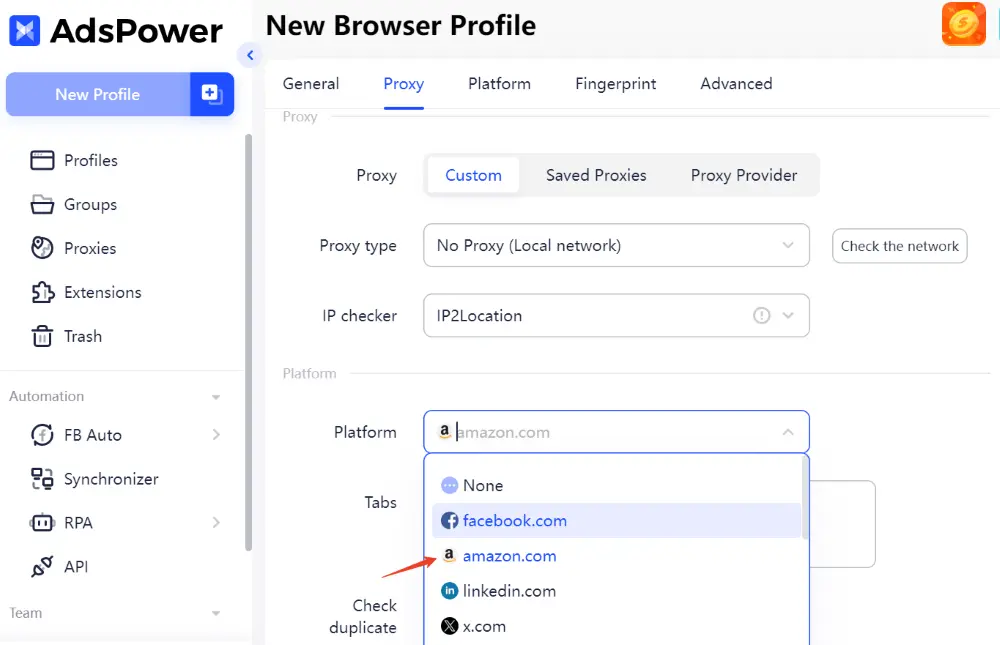Open the Groups folder icon
Image resolution: width=1000 pixels, height=645 pixels.
point(42,204)
